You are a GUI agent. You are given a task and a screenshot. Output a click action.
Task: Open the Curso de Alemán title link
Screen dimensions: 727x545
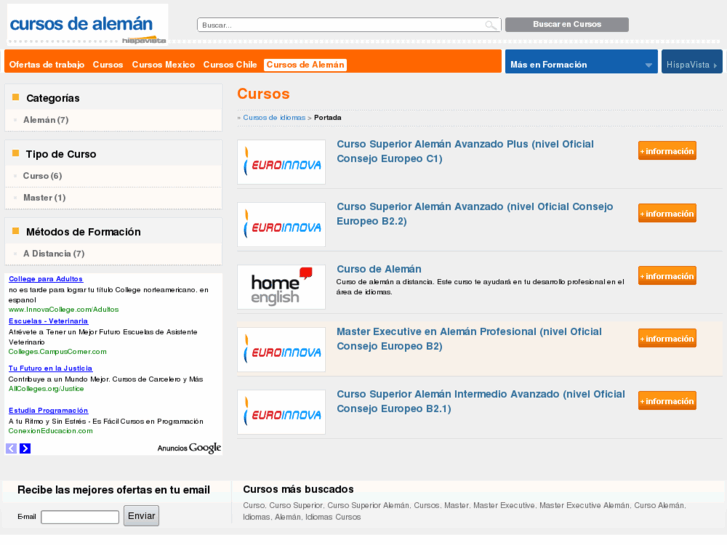(379, 269)
